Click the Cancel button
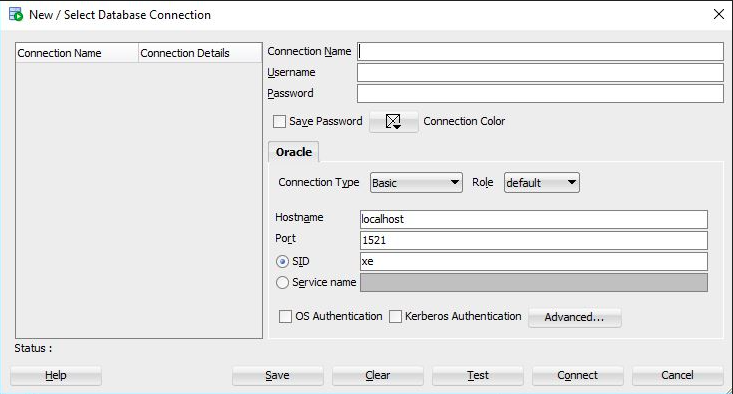Screen dimensions: 733x394 click(677, 375)
